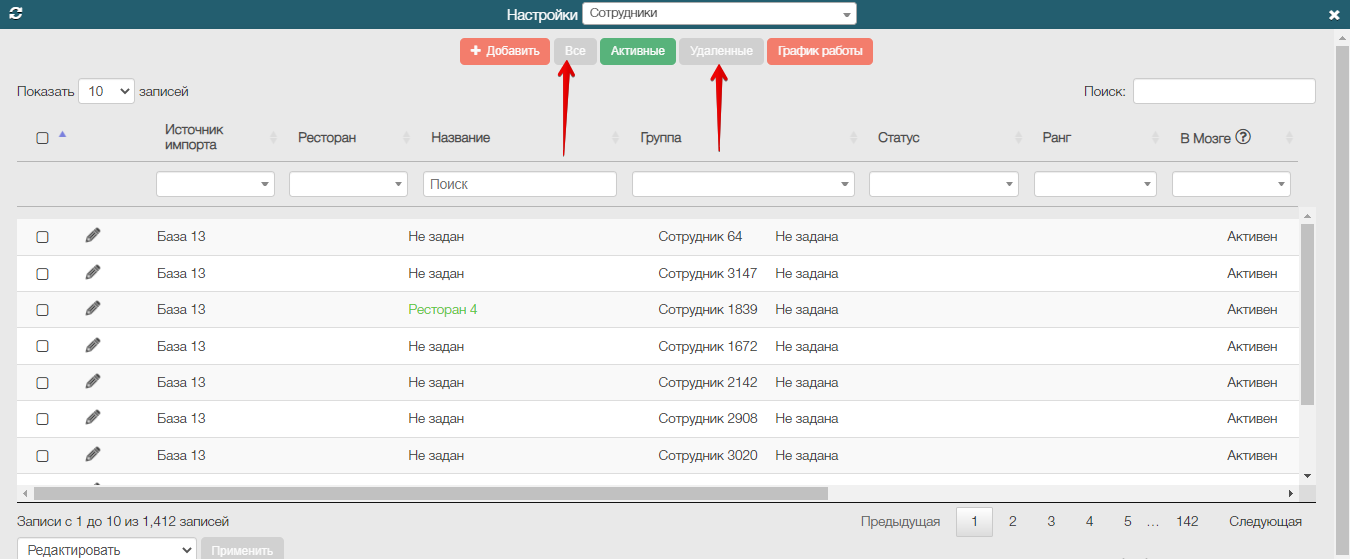Go to Предыдущая page

pyautogui.click(x=900, y=521)
